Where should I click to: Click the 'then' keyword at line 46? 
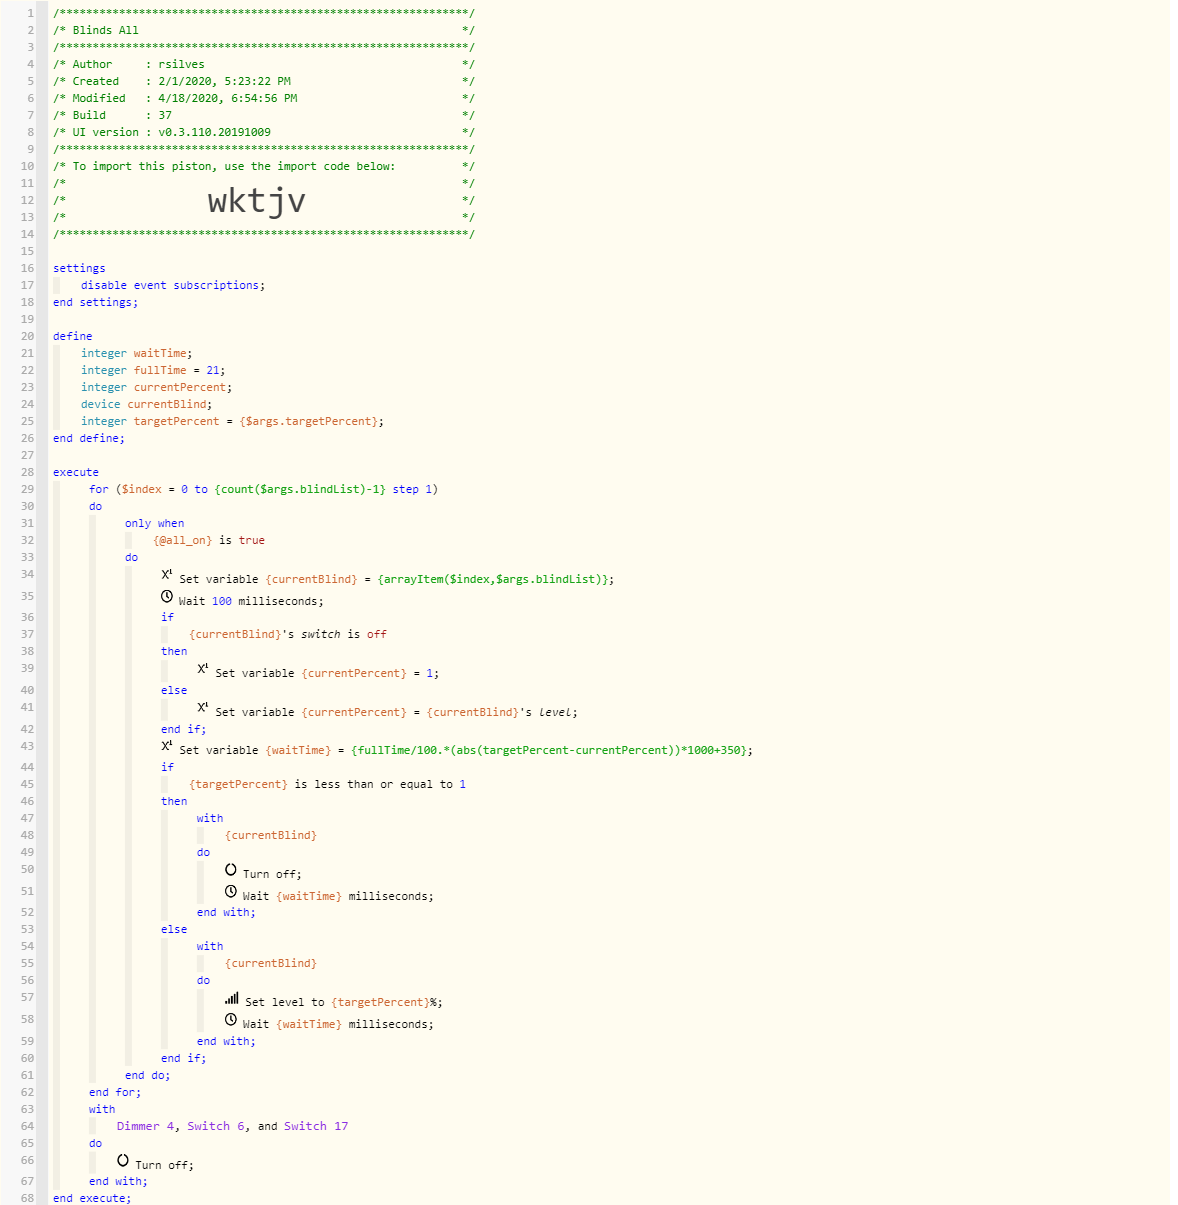tap(174, 801)
